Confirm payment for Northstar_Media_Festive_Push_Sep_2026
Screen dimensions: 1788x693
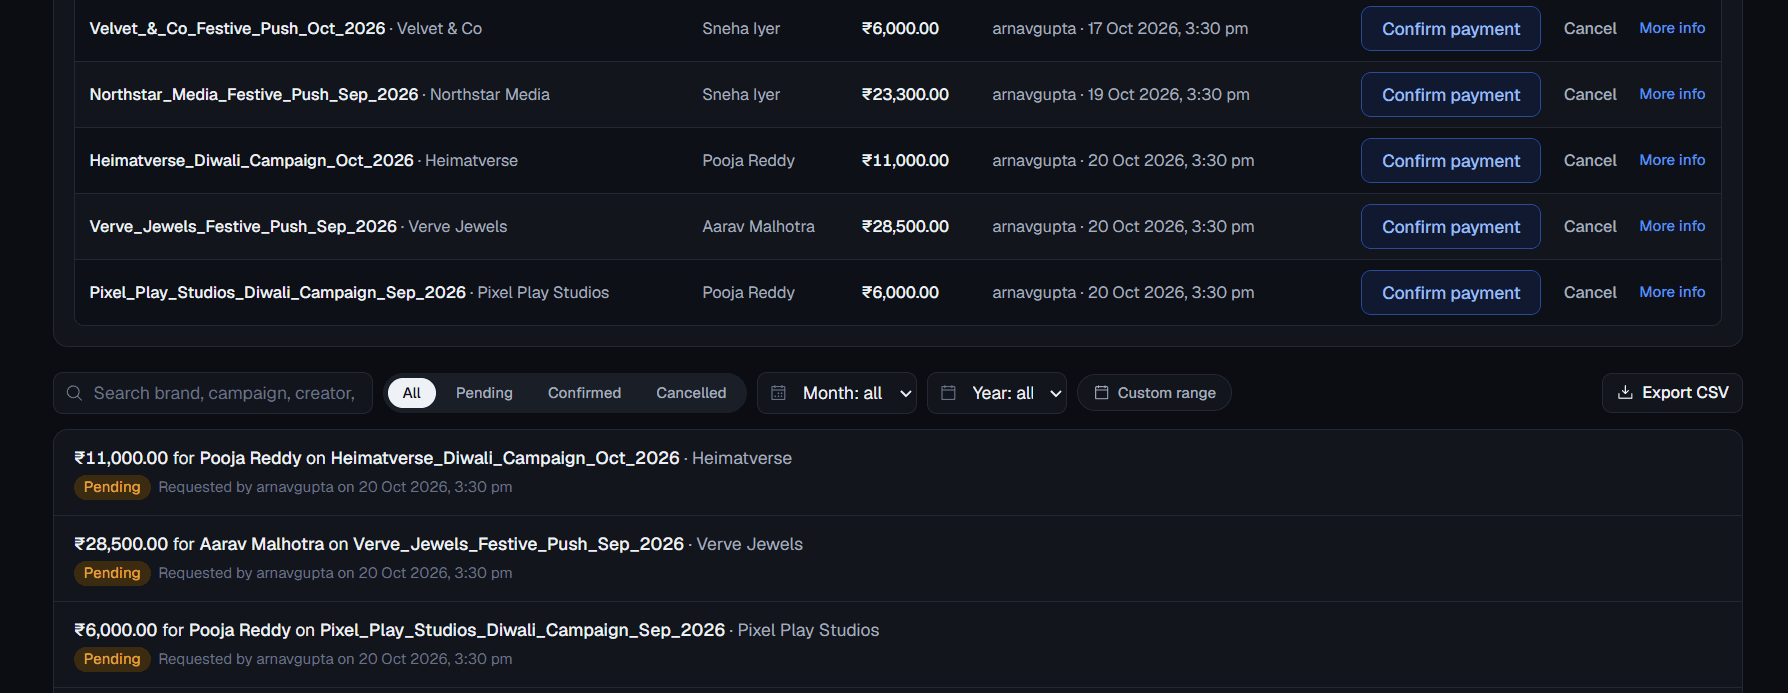pyautogui.click(x=1450, y=95)
